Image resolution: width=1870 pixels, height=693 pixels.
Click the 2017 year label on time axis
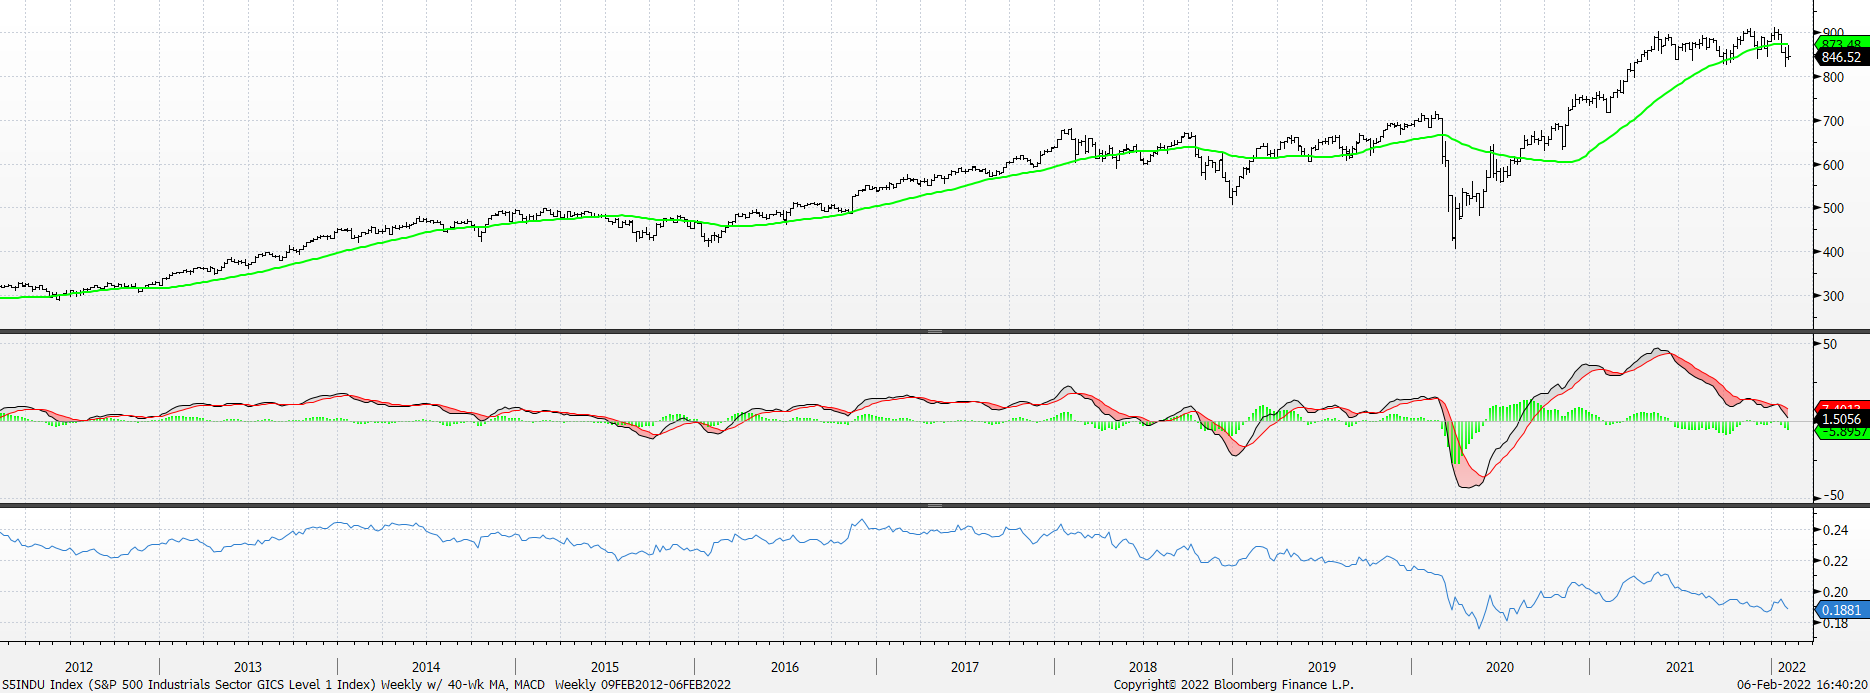[x=965, y=667]
